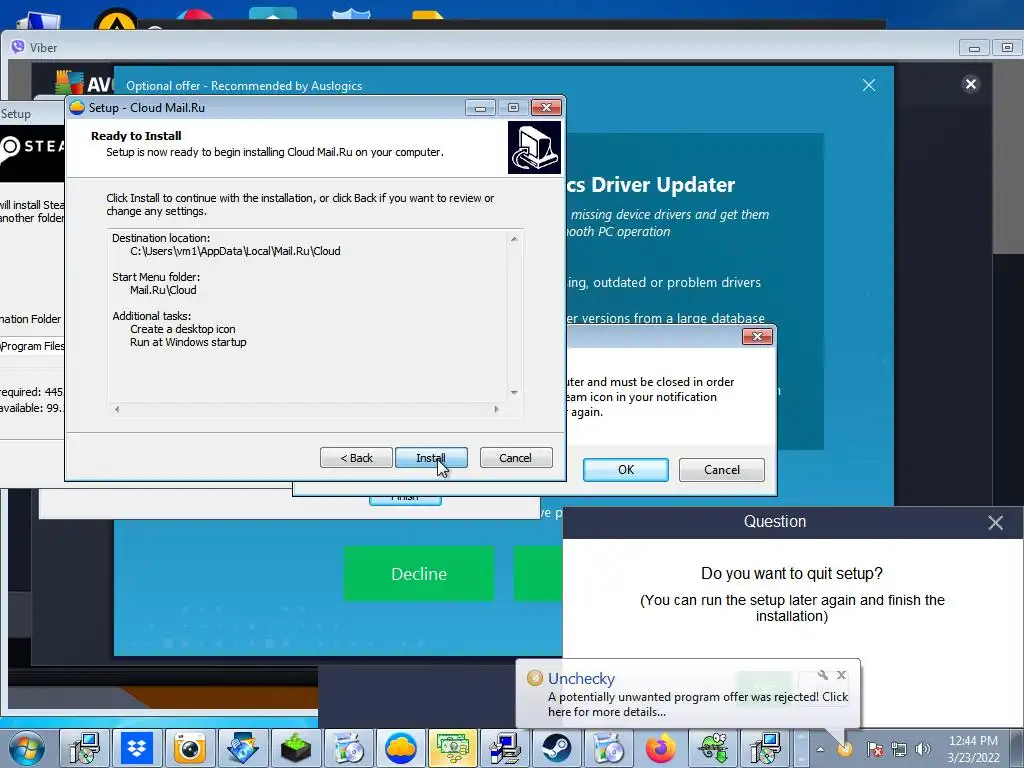Open the Action Center flag icon

[875, 749]
